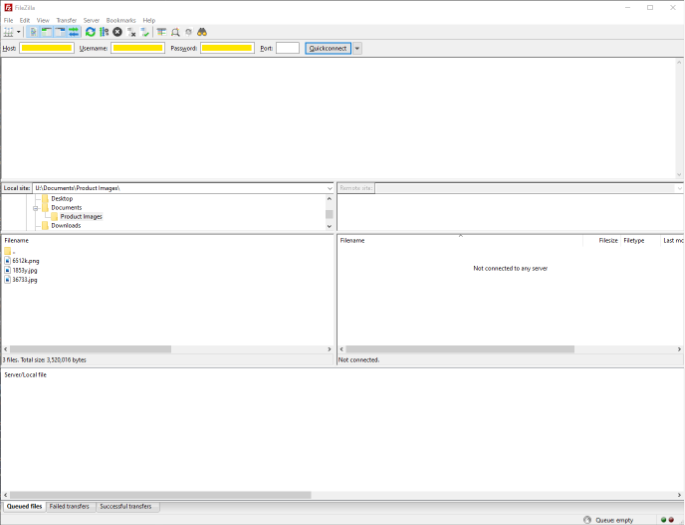685x525 pixels.
Task: Toggle the transfer queue display
Action: tap(73, 32)
